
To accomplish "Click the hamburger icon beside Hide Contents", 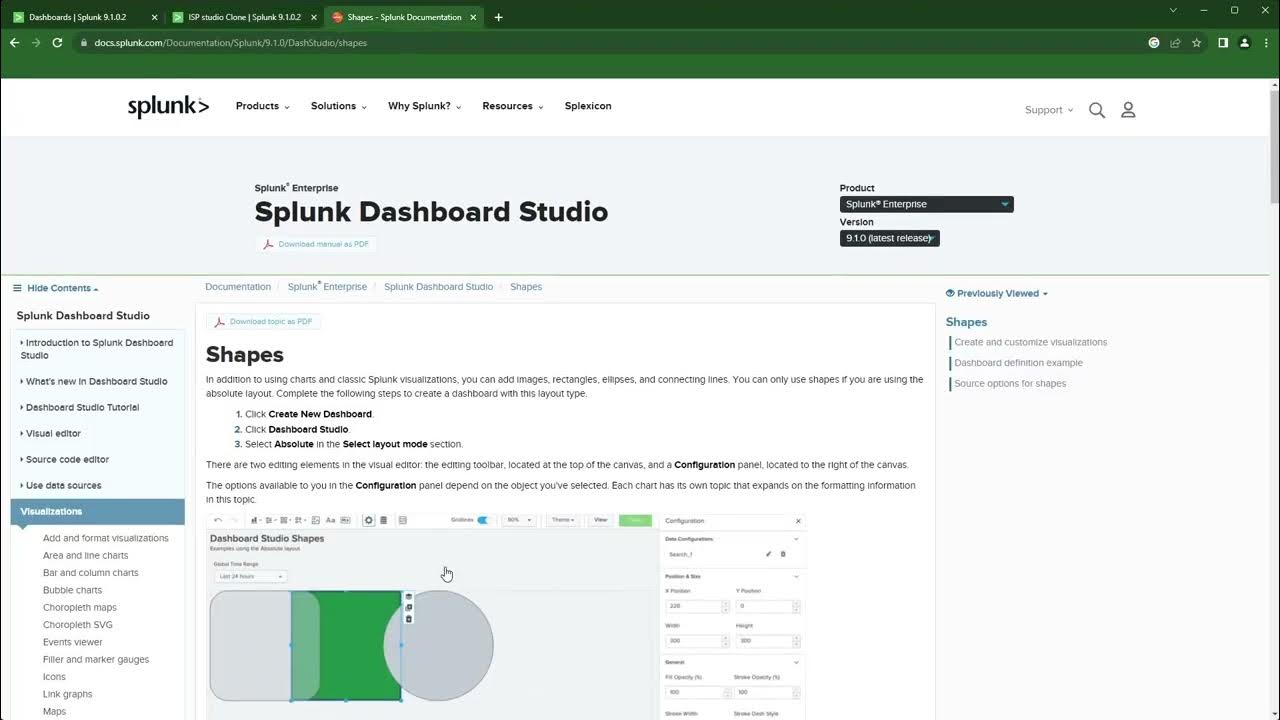I will (x=17, y=288).
